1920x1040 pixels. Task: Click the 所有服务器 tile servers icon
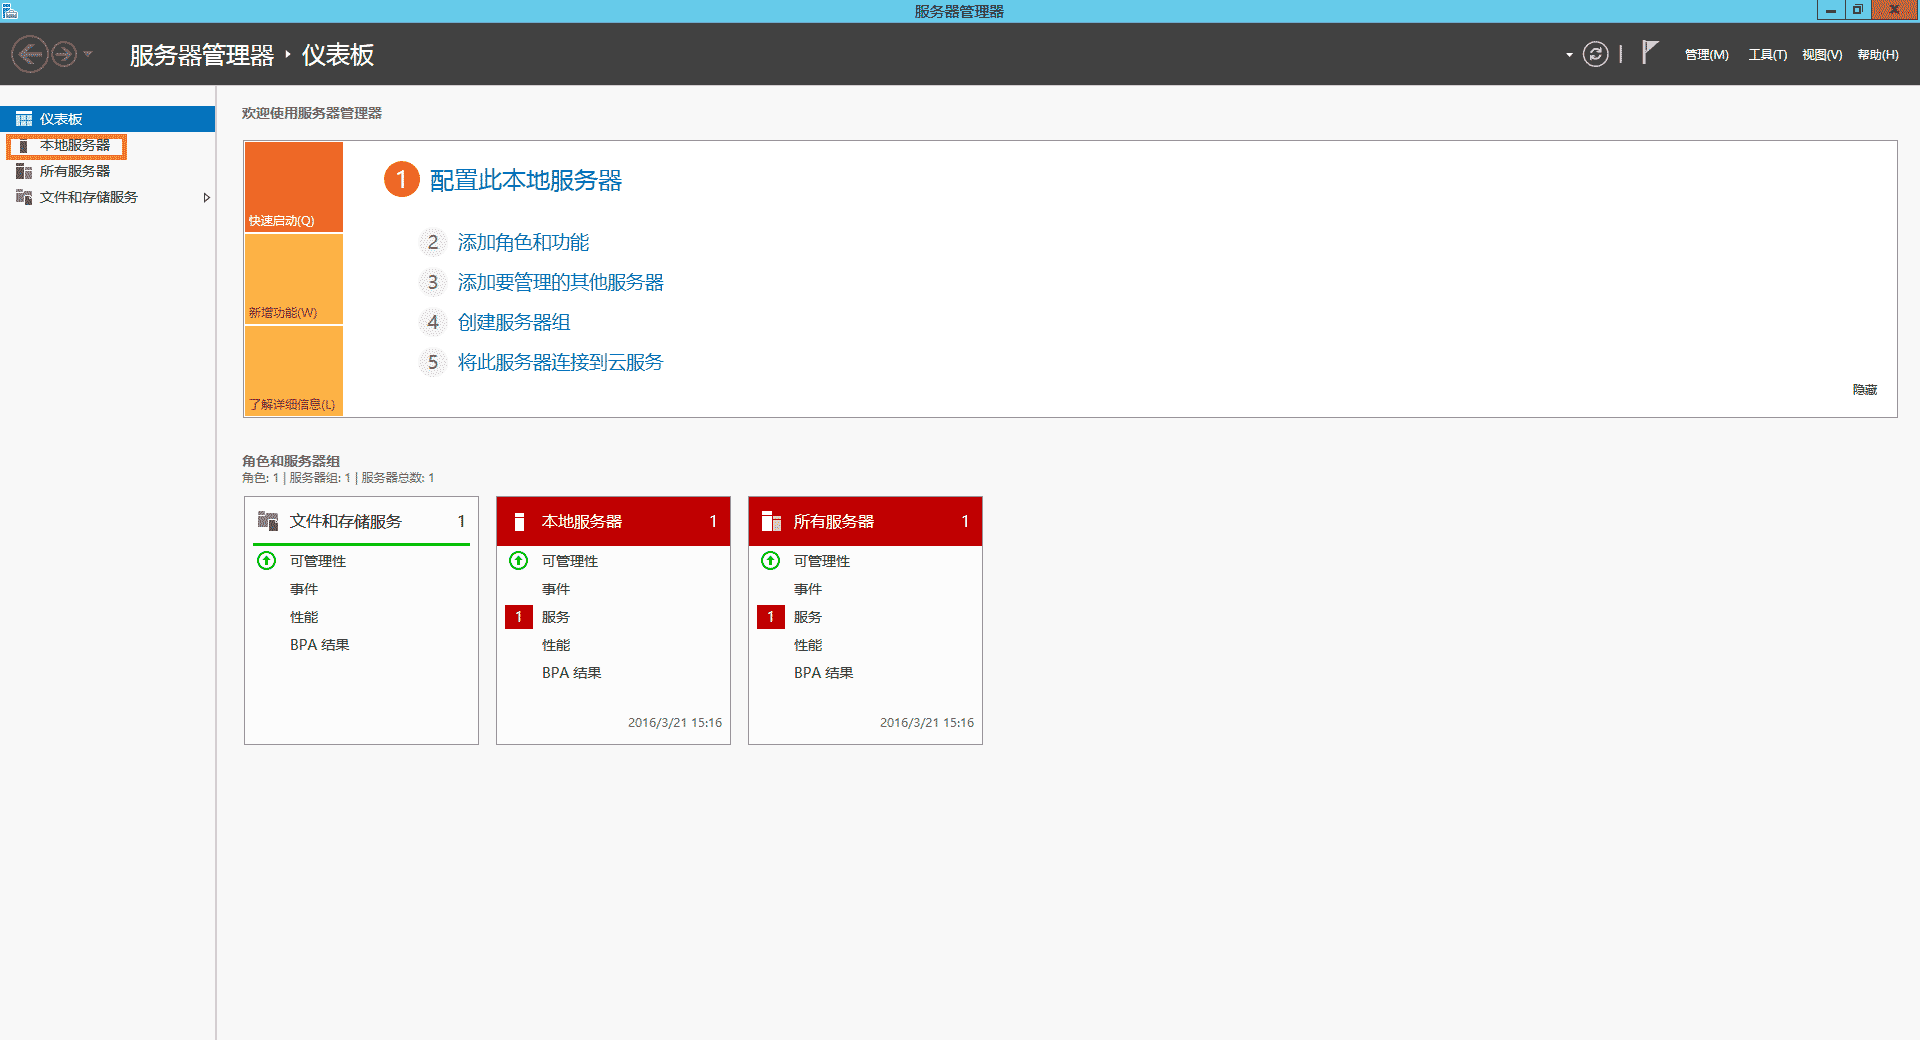771,521
